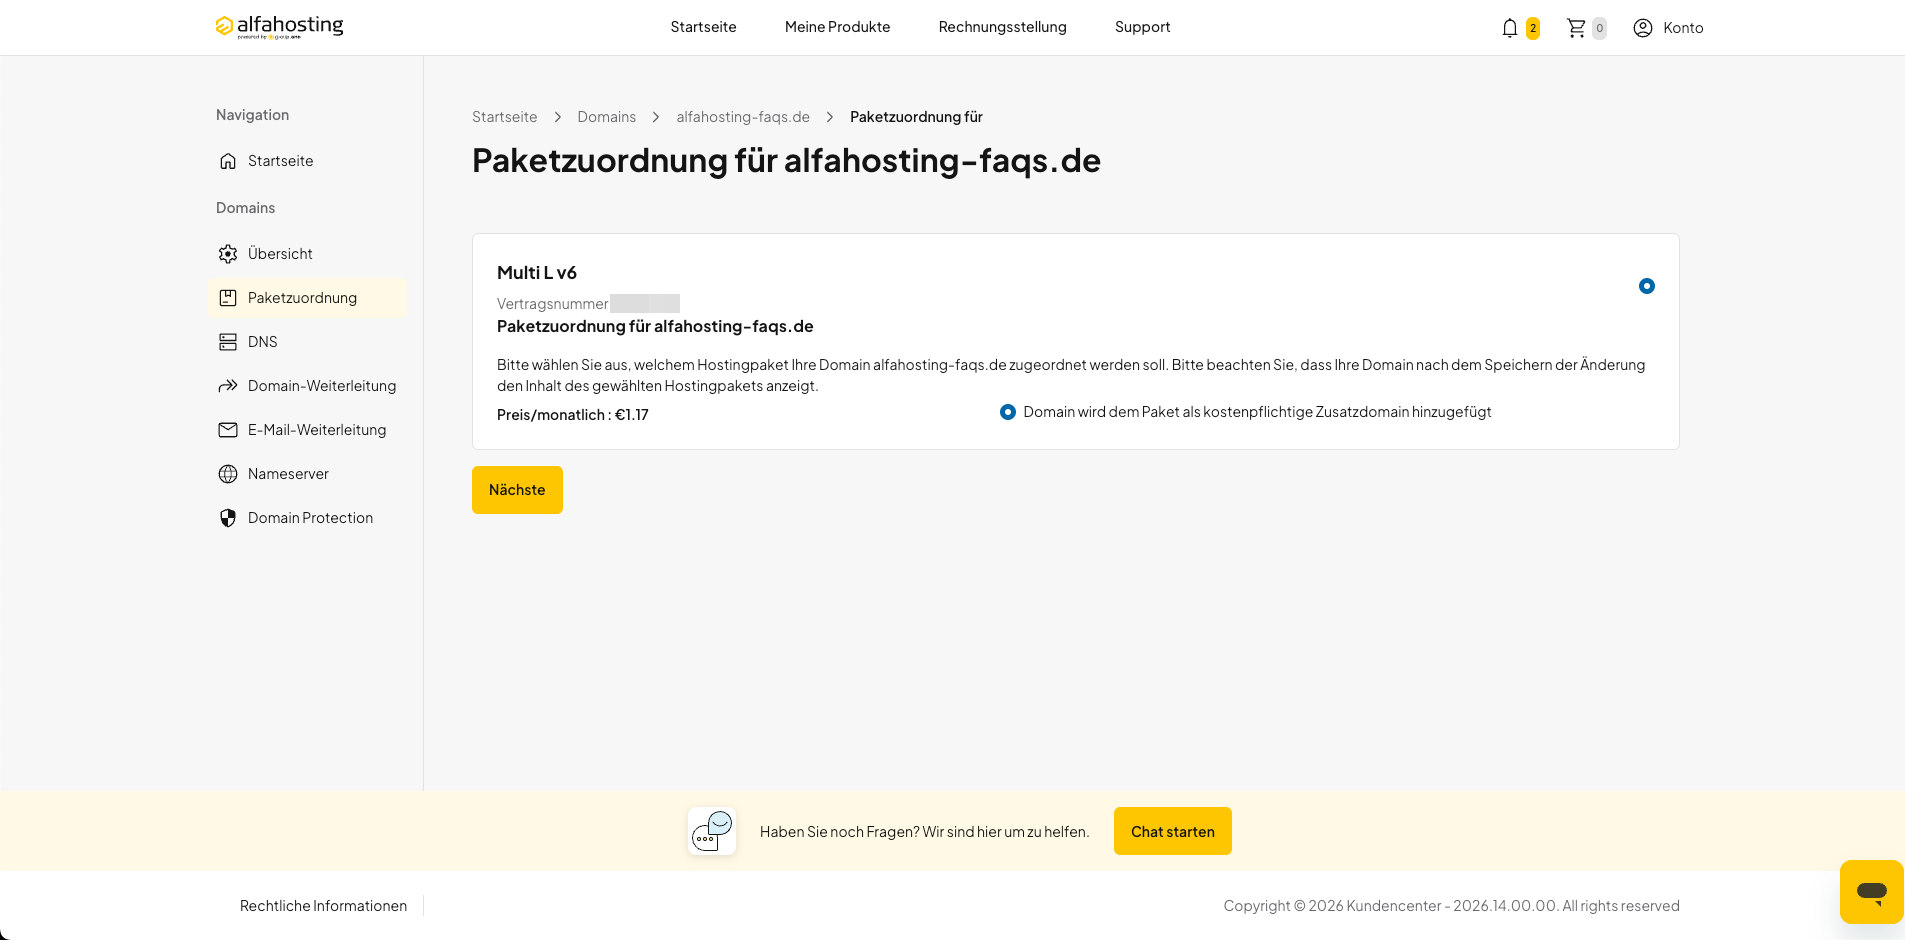Viewport: 1905px width, 940px height.
Task: Open the Paketzuordnung sidebar entry
Action: point(308,298)
